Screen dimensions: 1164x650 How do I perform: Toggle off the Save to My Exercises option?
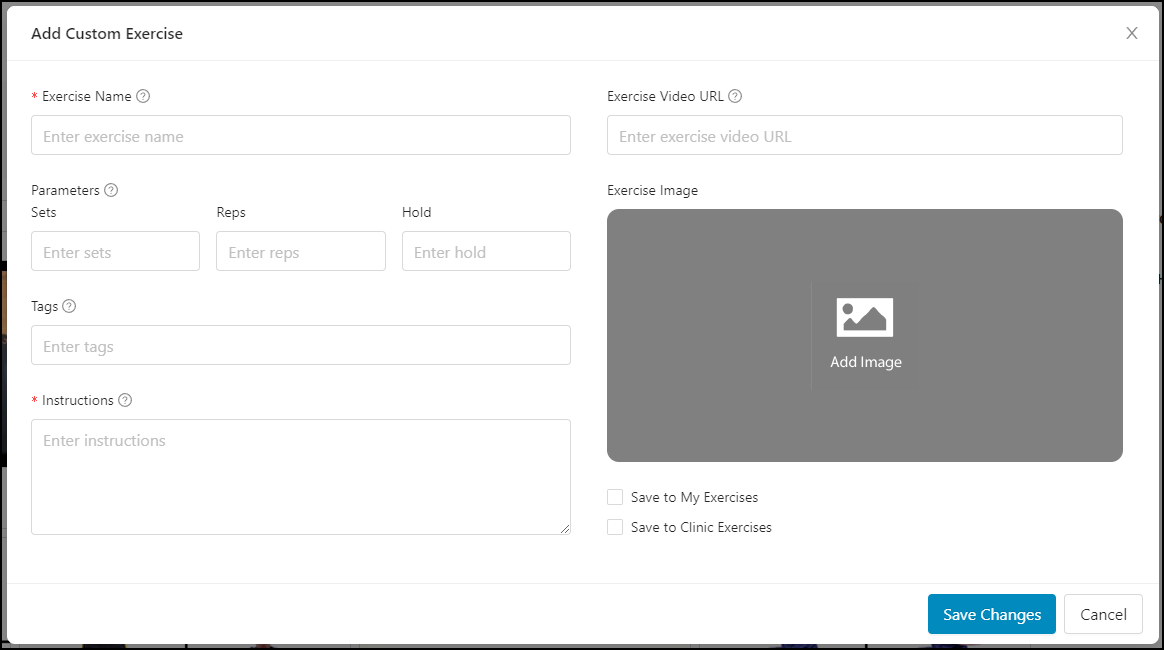click(614, 497)
